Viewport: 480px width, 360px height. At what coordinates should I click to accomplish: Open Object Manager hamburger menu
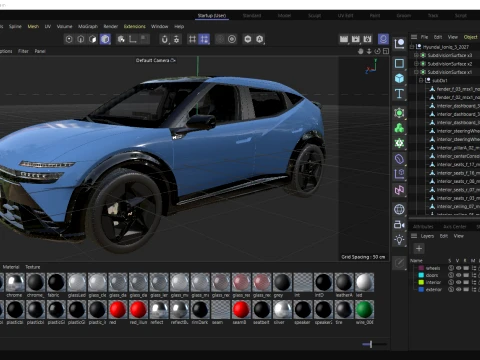coord(414,37)
